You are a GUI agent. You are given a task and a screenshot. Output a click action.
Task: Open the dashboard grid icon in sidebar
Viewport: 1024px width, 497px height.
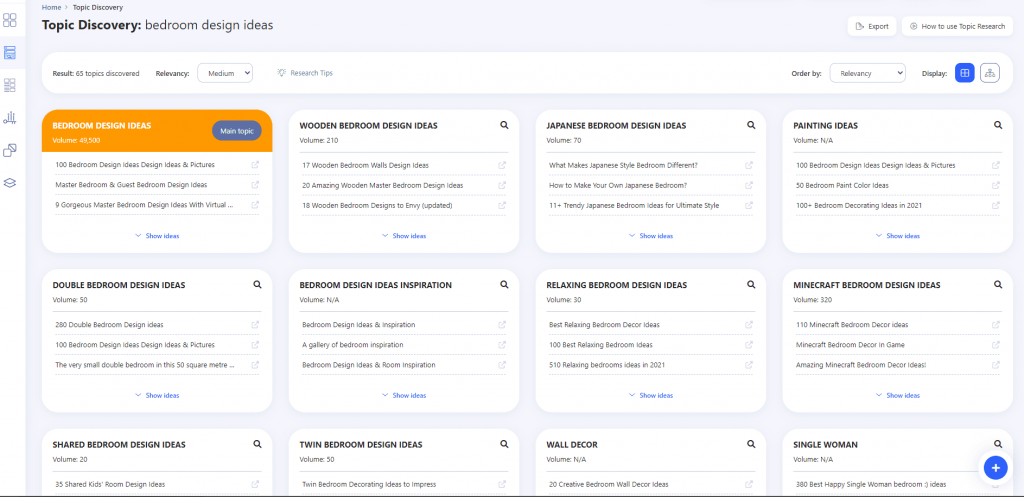tap(10, 20)
